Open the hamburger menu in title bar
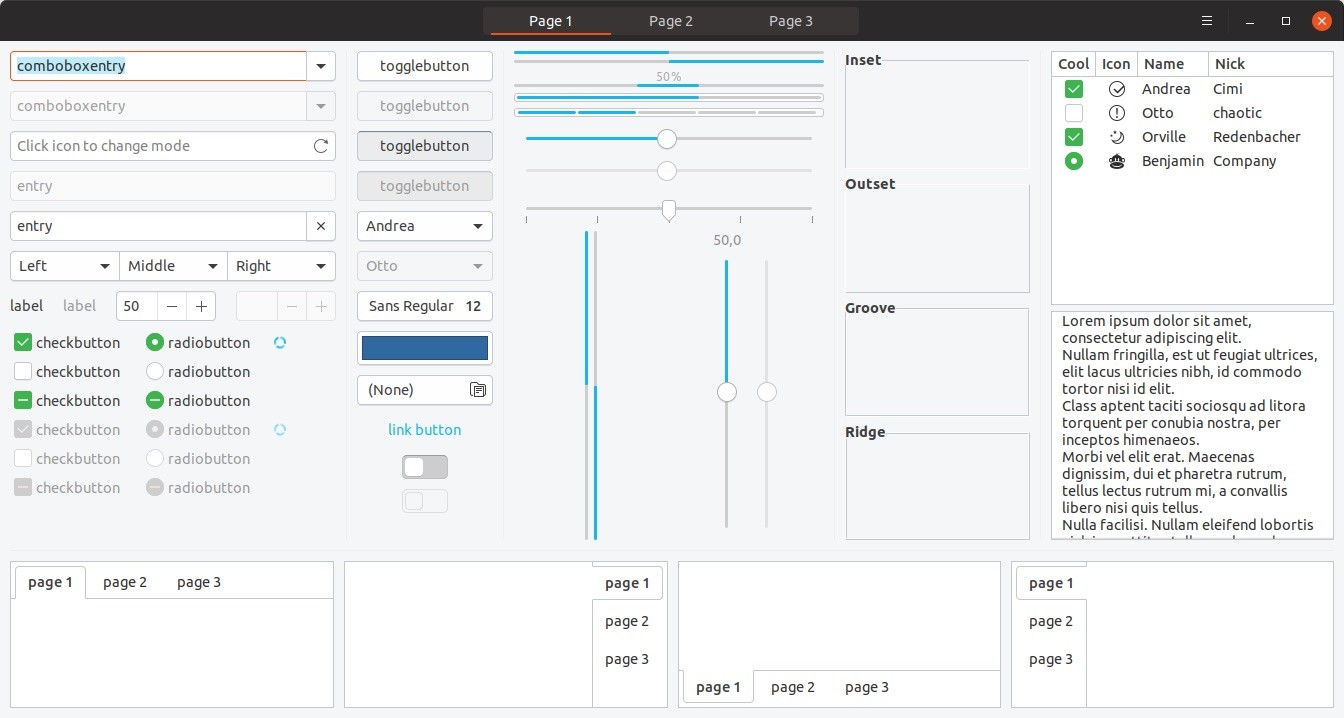 tap(1207, 21)
